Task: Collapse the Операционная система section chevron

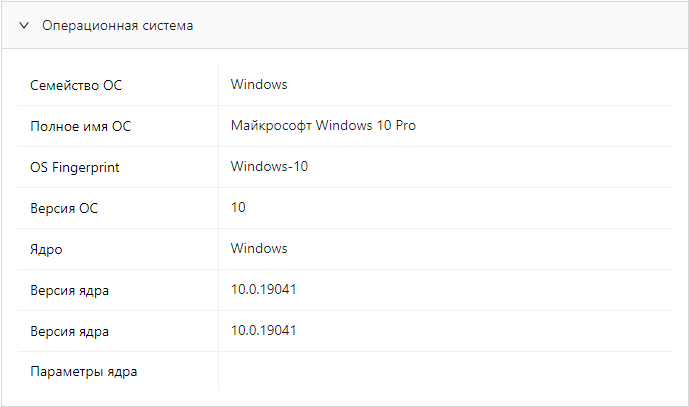Action: [24, 26]
